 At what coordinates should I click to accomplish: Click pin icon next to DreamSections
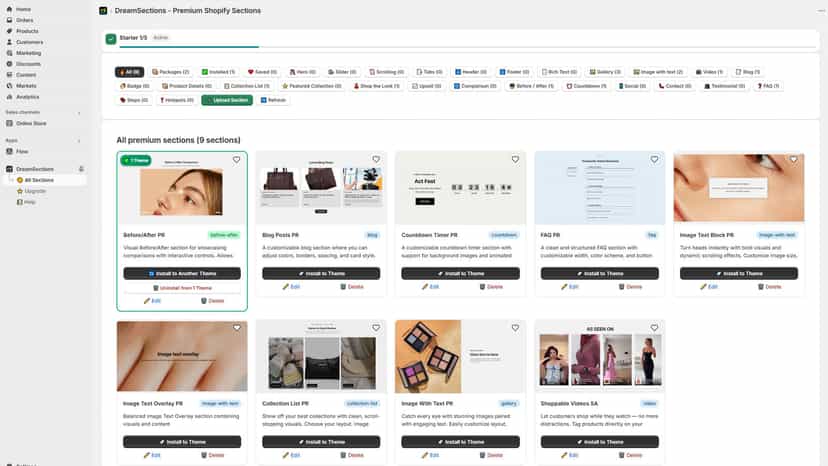pyautogui.click(x=81, y=169)
